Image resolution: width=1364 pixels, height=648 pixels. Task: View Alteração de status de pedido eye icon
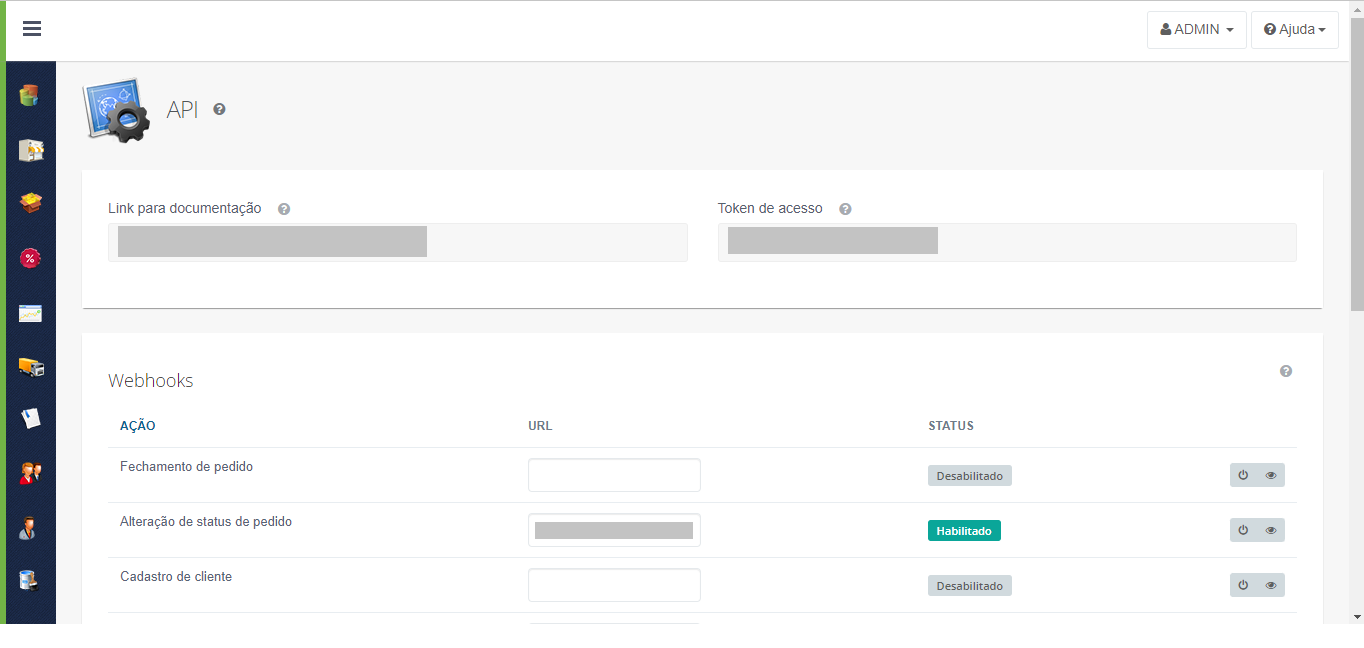click(x=1271, y=530)
